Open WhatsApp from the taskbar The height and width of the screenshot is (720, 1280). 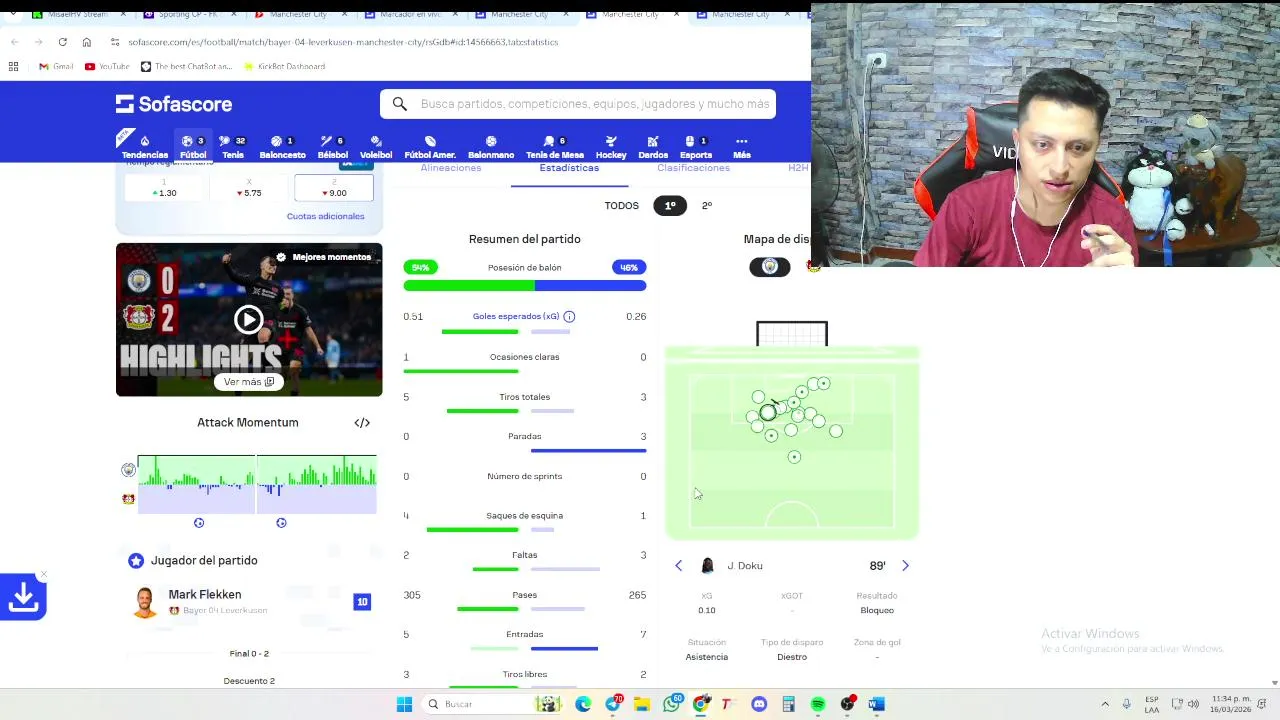671,704
